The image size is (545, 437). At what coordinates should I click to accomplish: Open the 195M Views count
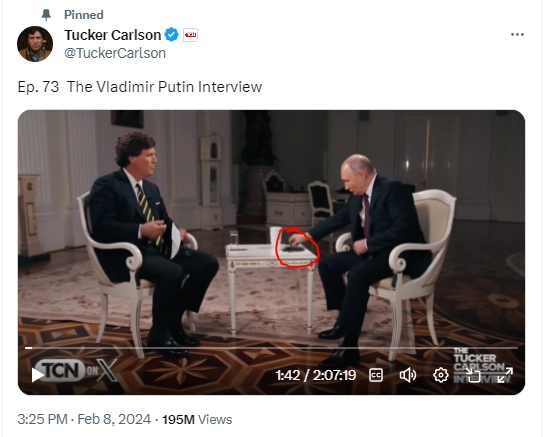tap(197, 420)
